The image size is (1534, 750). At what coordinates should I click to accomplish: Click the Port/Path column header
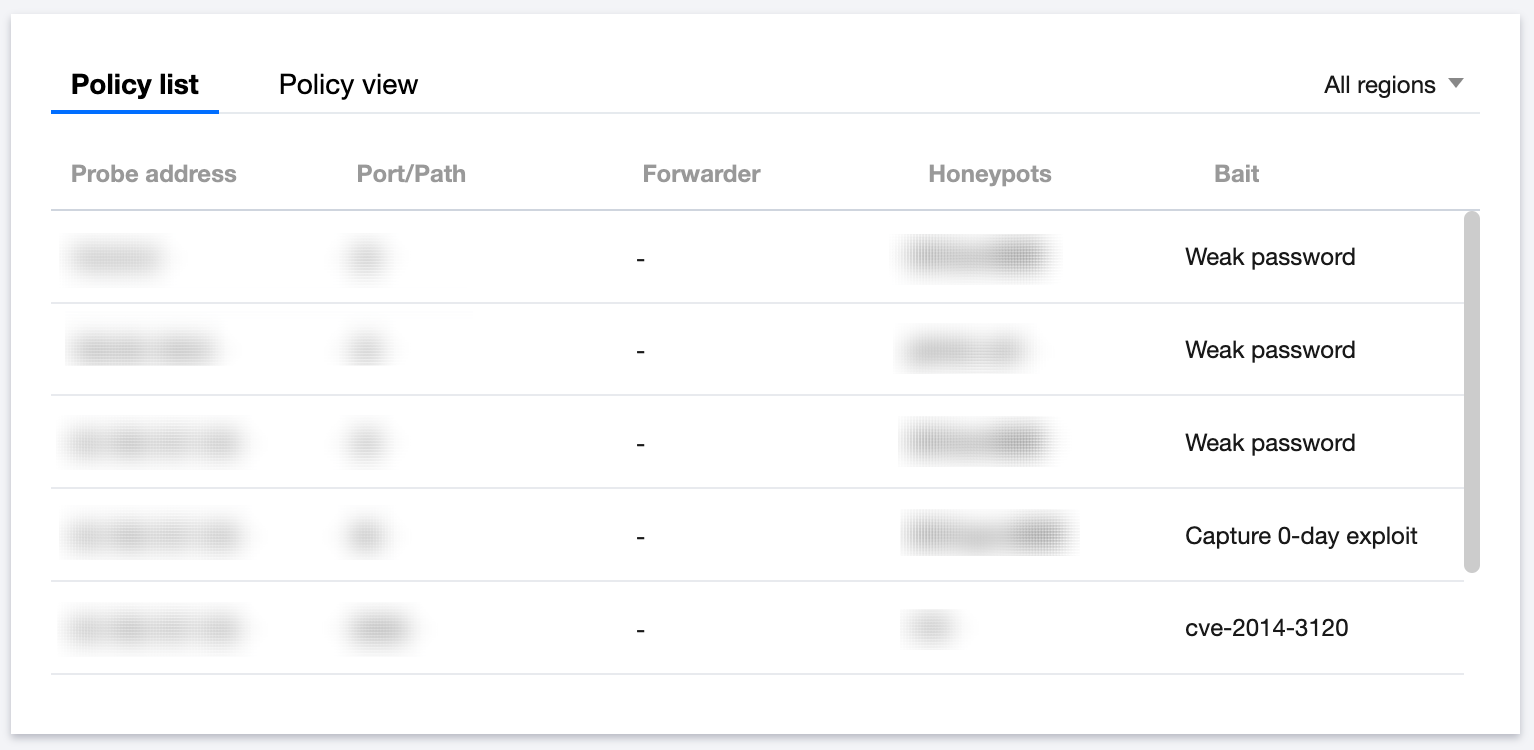pos(411,174)
